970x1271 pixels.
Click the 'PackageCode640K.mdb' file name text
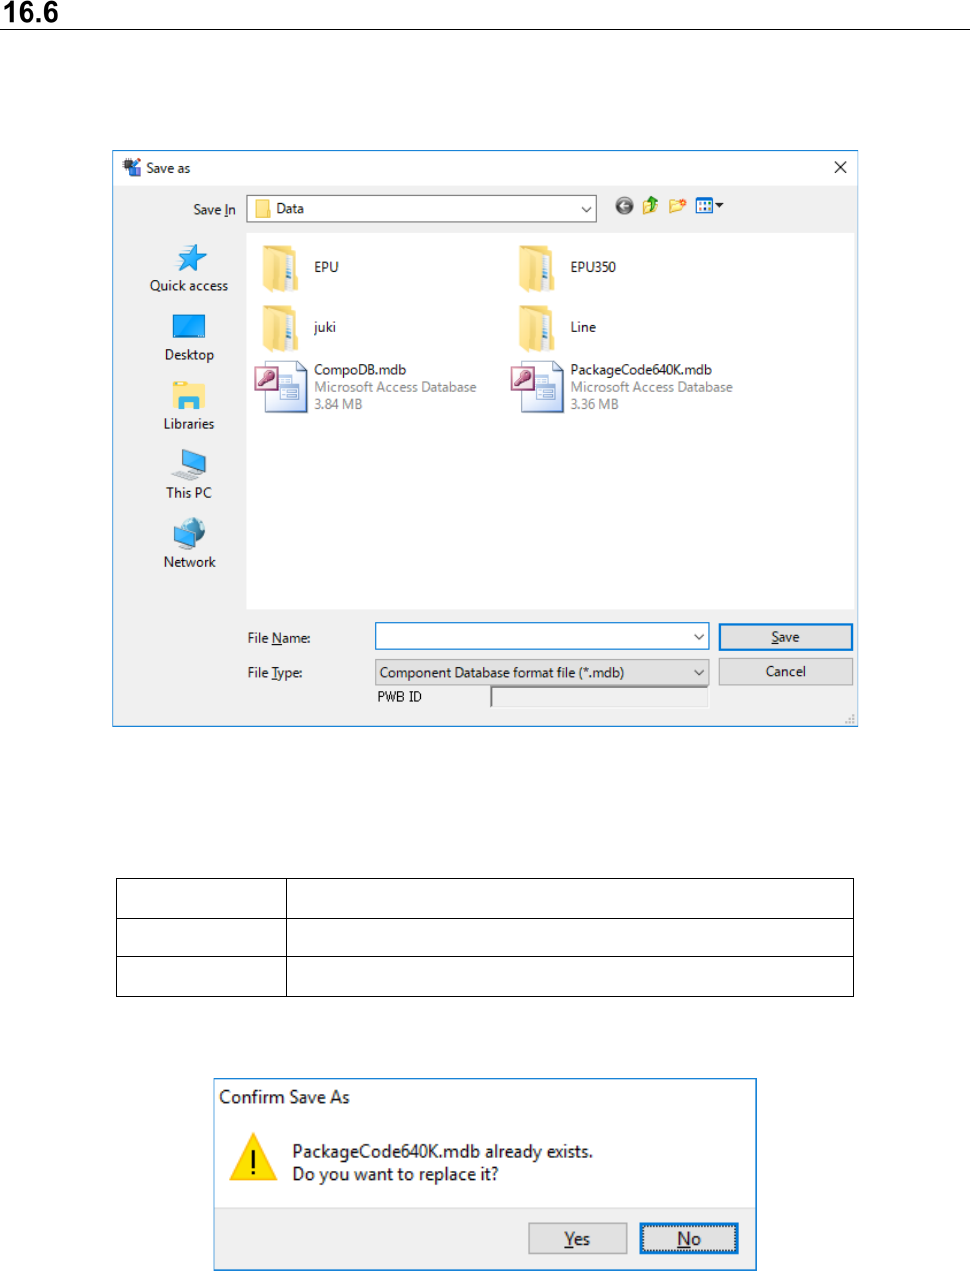click(x=641, y=370)
